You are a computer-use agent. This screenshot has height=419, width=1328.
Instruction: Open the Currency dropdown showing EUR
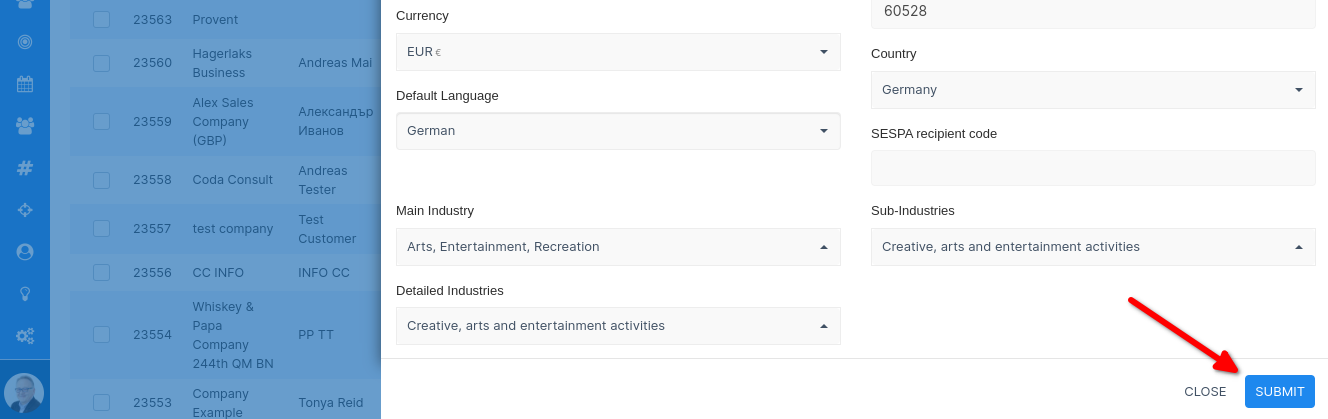[x=618, y=52]
